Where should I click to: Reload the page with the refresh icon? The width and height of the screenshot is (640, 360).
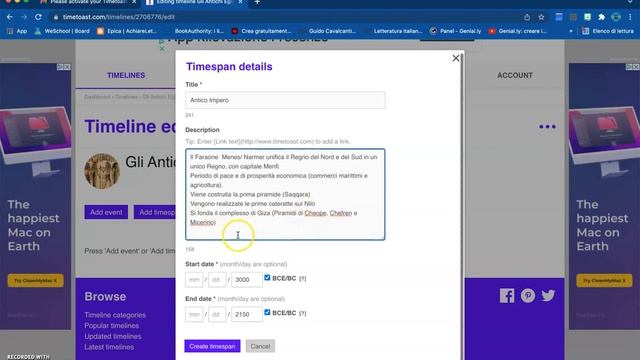point(38,17)
